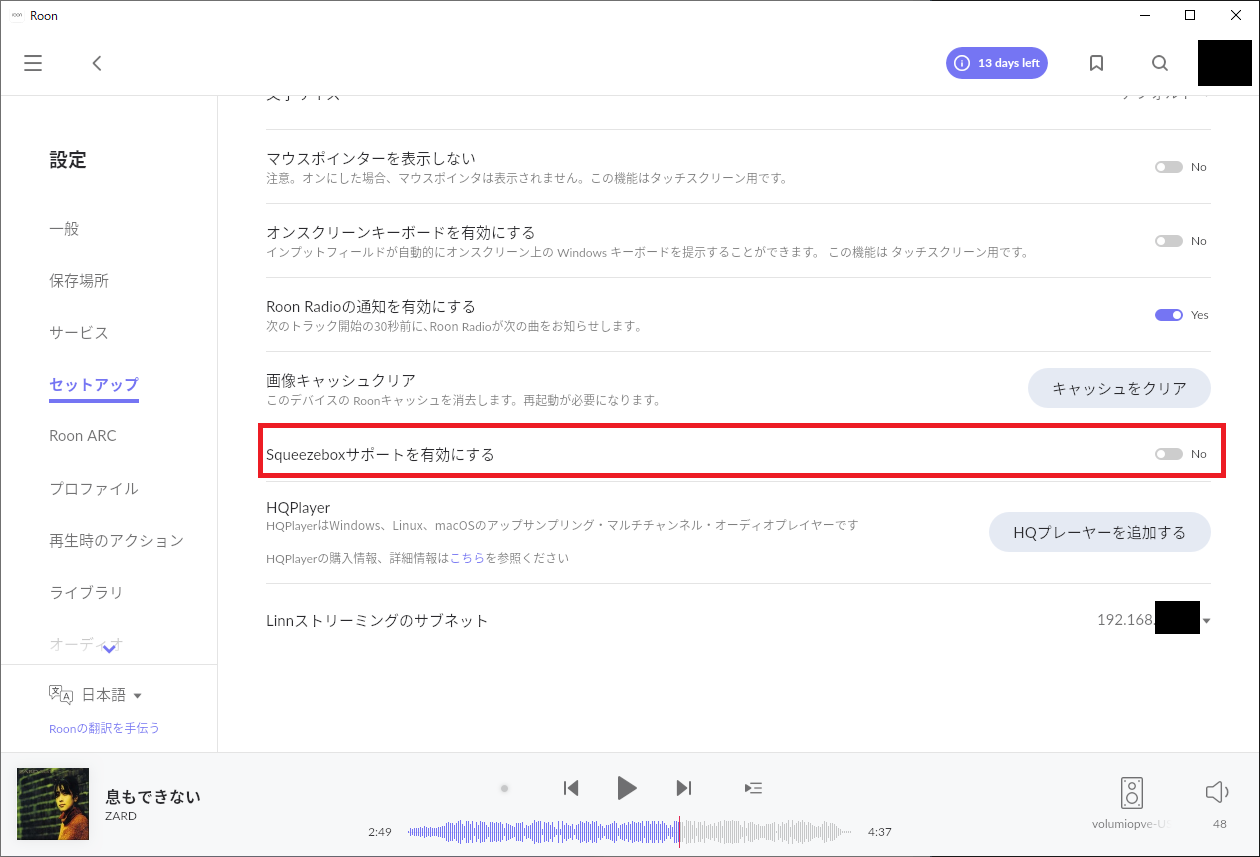
Task: Open プロファイル settings section
Action: [x=94, y=489]
